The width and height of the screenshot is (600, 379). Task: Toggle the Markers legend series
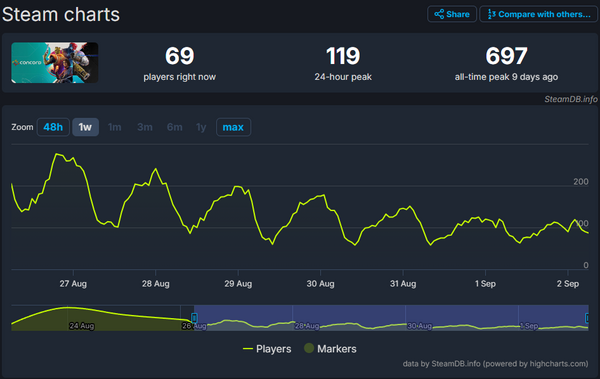tap(330, 349)
